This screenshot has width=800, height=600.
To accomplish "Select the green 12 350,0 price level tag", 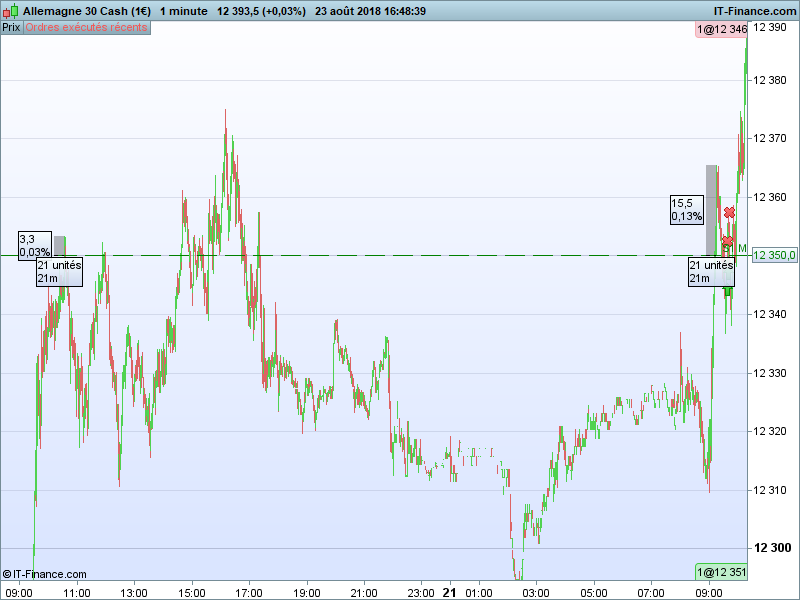I will point(774,255).
